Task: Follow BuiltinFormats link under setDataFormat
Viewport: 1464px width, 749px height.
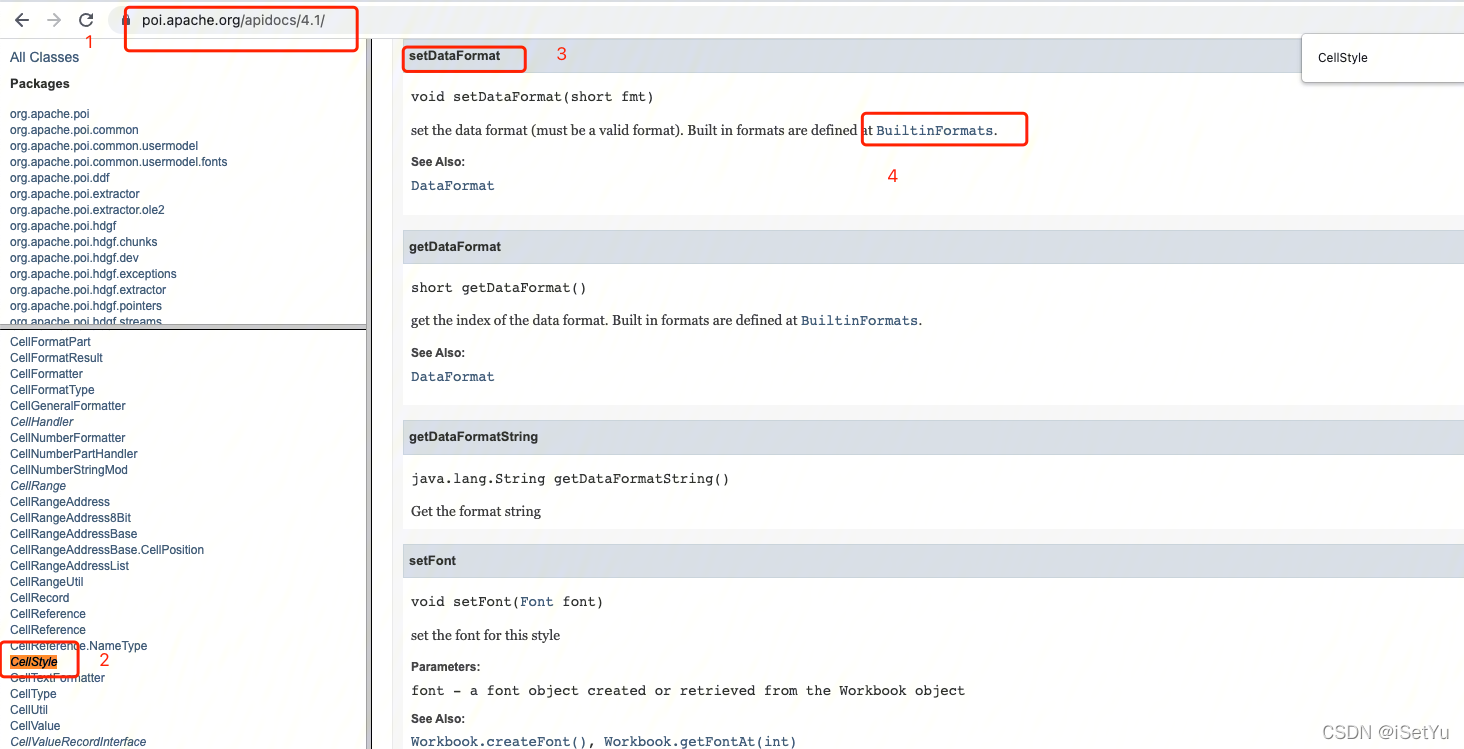Action: click(935, 131)
